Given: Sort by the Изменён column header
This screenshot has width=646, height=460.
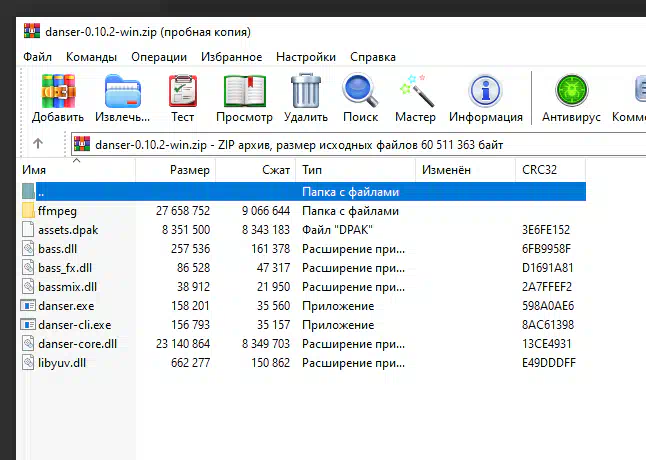Looking at the screenshot, I should 466,170.
